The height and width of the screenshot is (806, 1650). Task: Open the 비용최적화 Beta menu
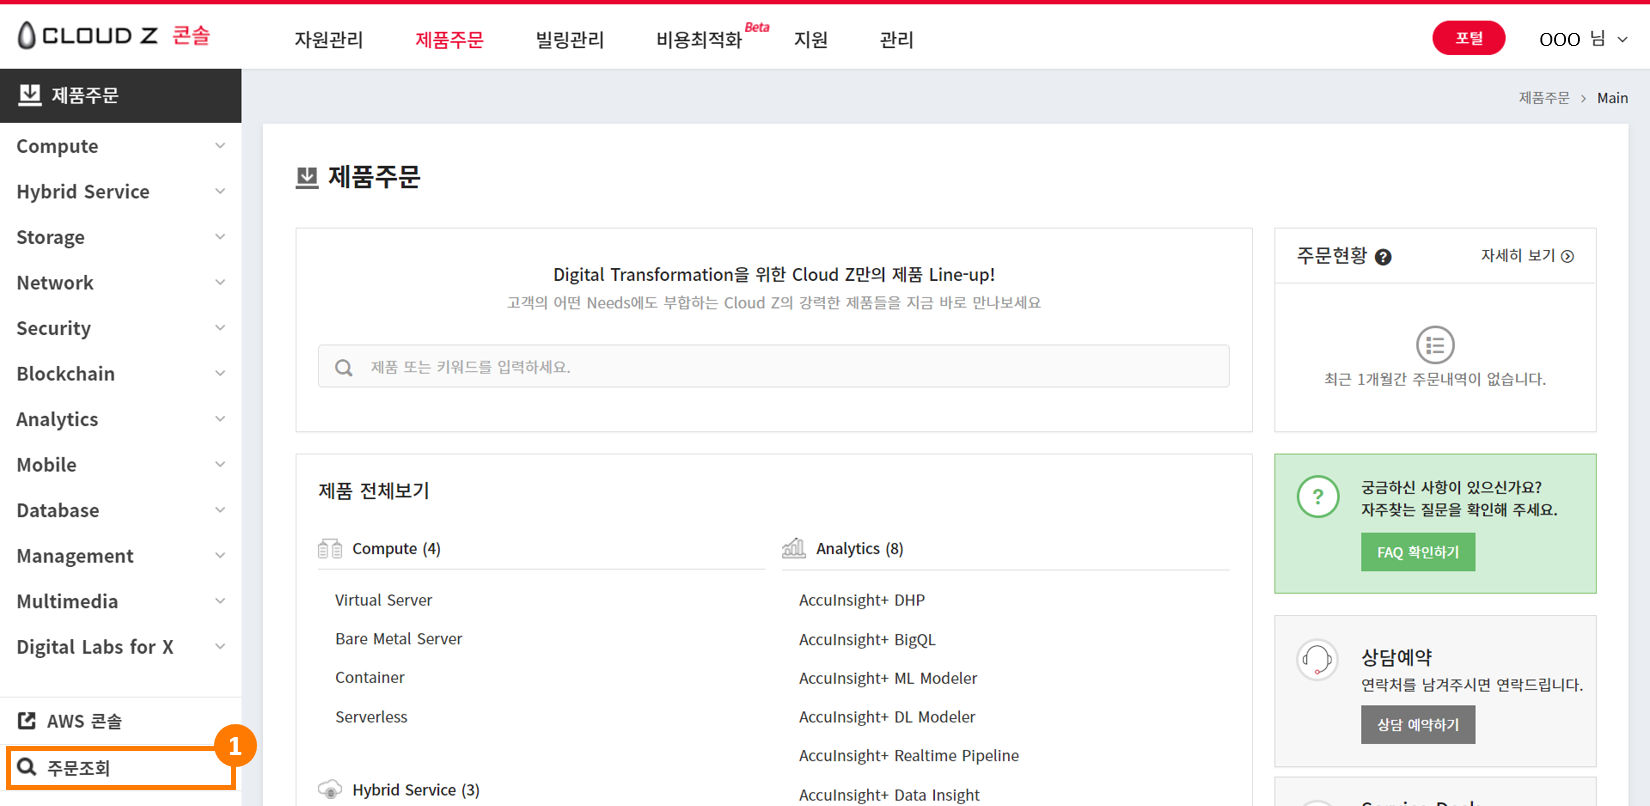tap(712, 38)
